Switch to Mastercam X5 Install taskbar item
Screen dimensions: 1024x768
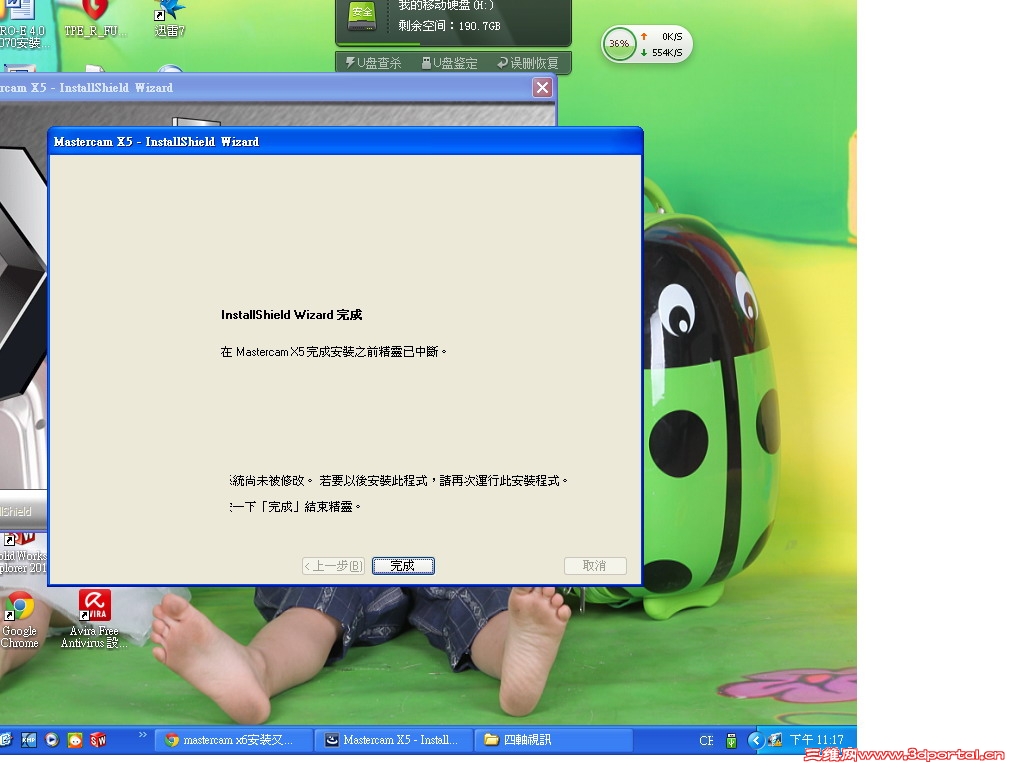[394, 740]
